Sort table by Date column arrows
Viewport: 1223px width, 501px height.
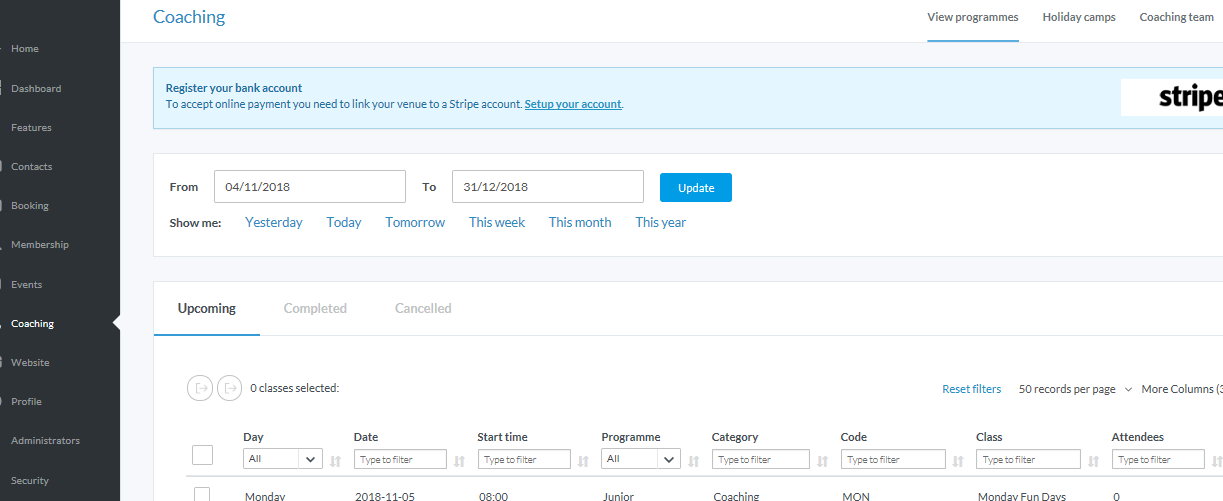coord(459,460)
